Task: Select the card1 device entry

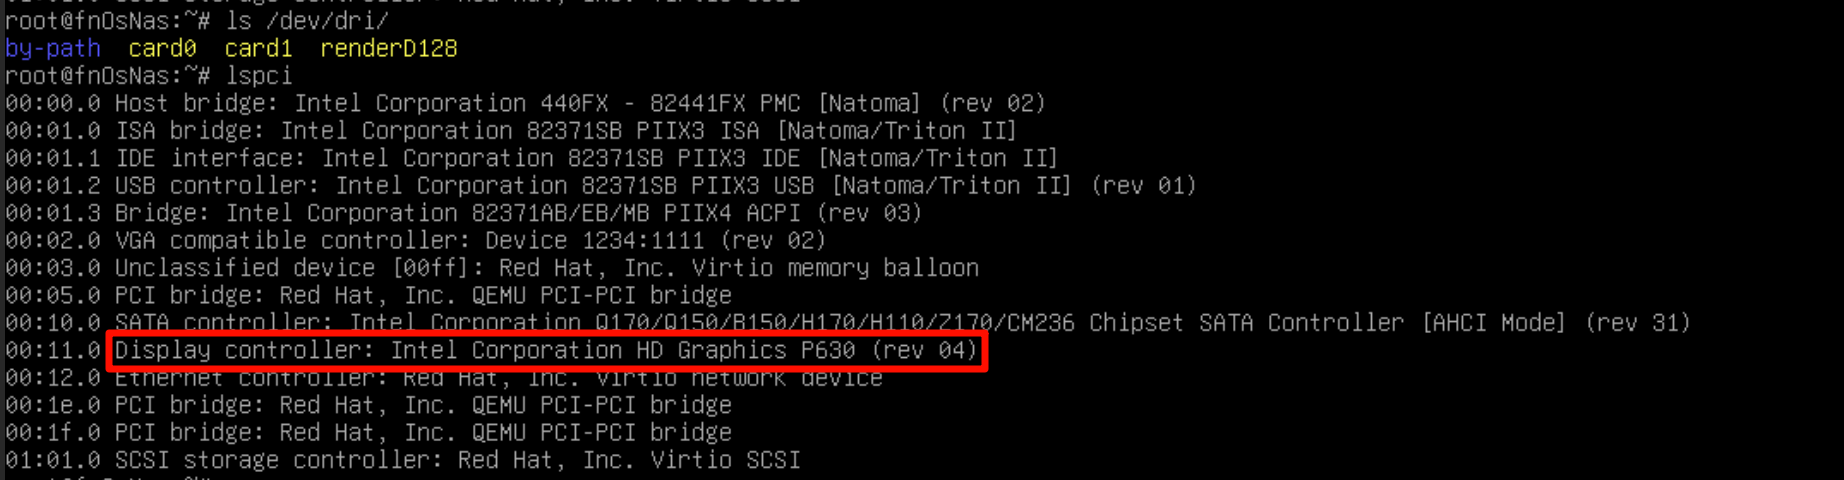Action: click(258, 48)
